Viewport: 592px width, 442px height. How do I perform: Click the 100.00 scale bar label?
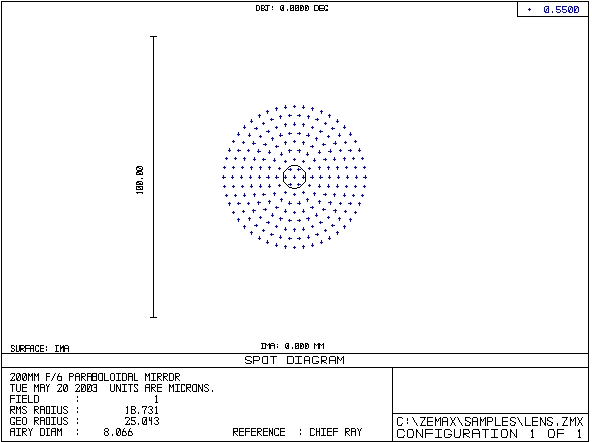click(x=140, y=180)
